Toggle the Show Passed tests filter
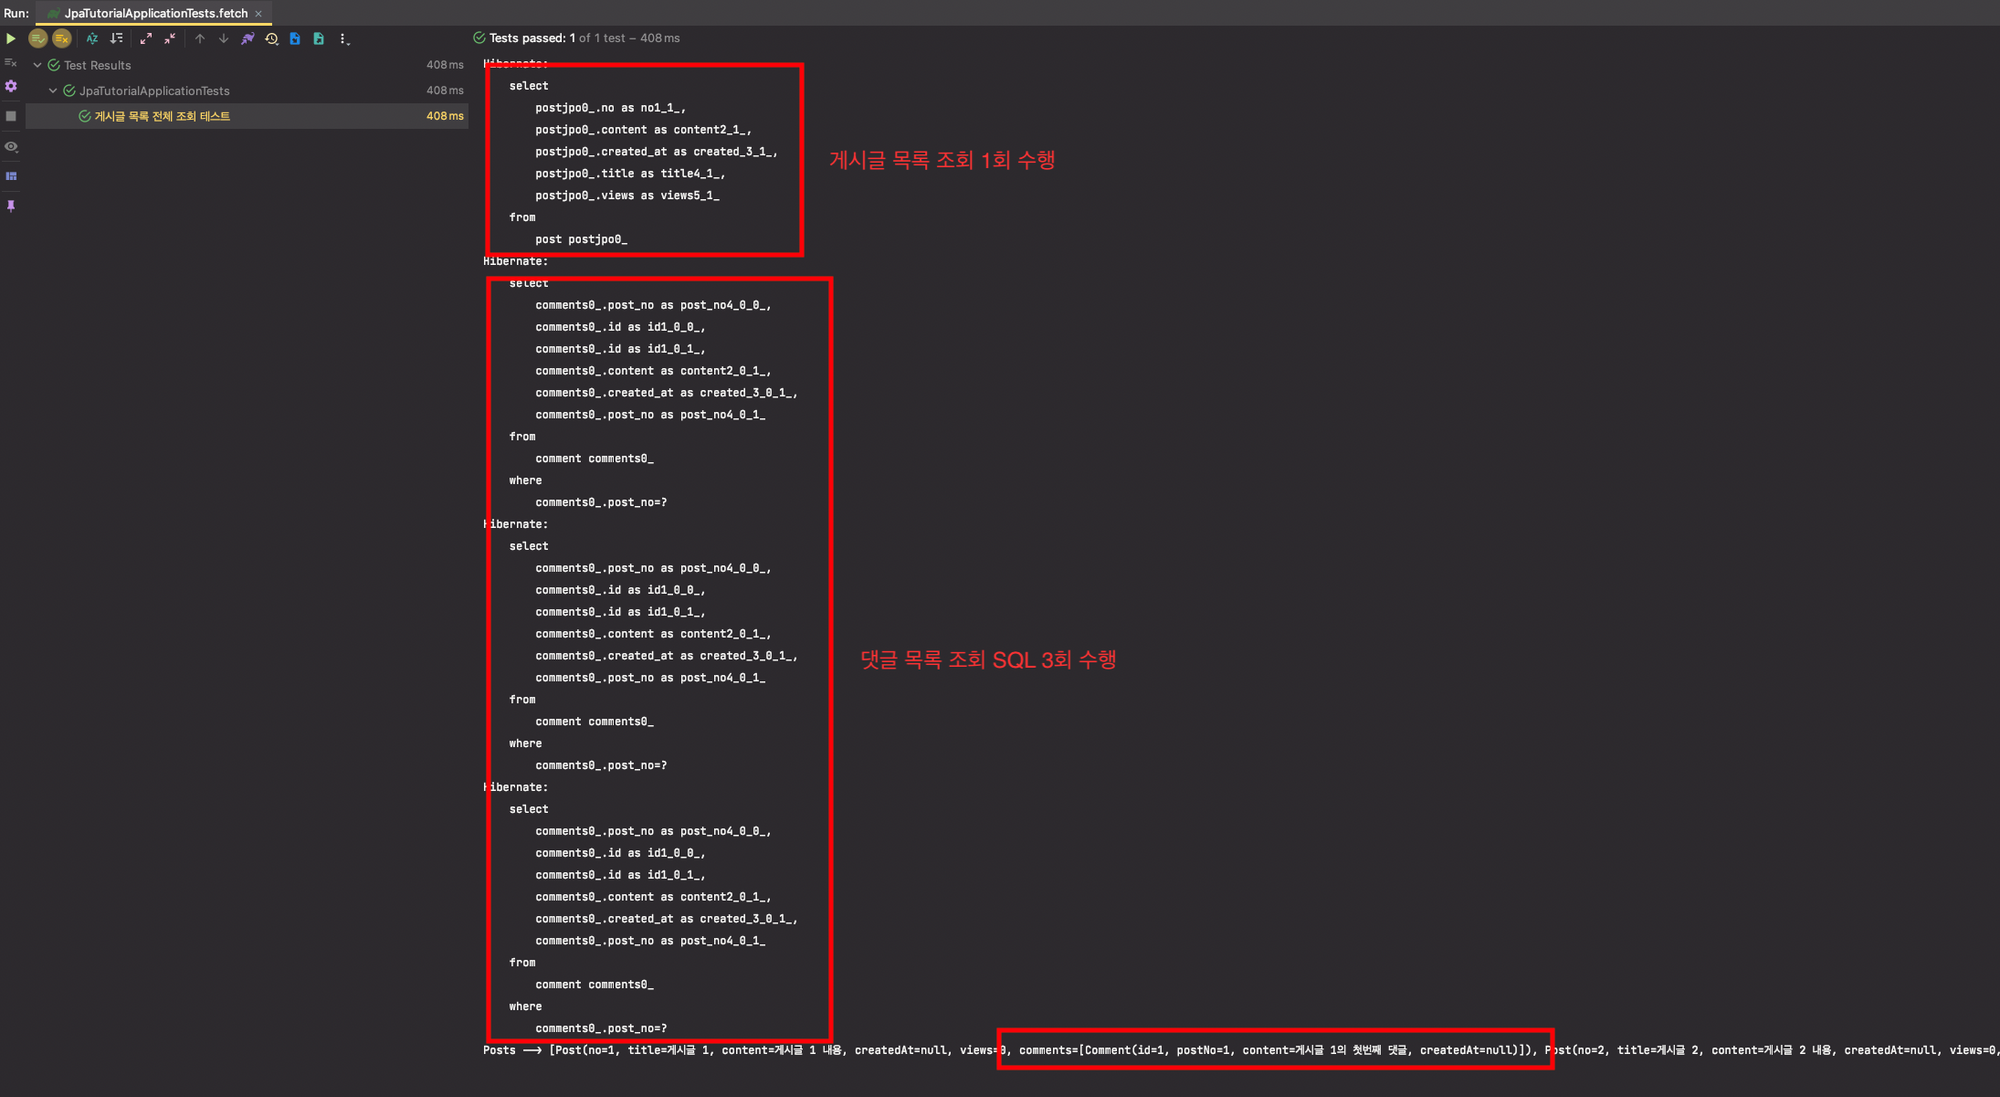 [x=38, y=39]
